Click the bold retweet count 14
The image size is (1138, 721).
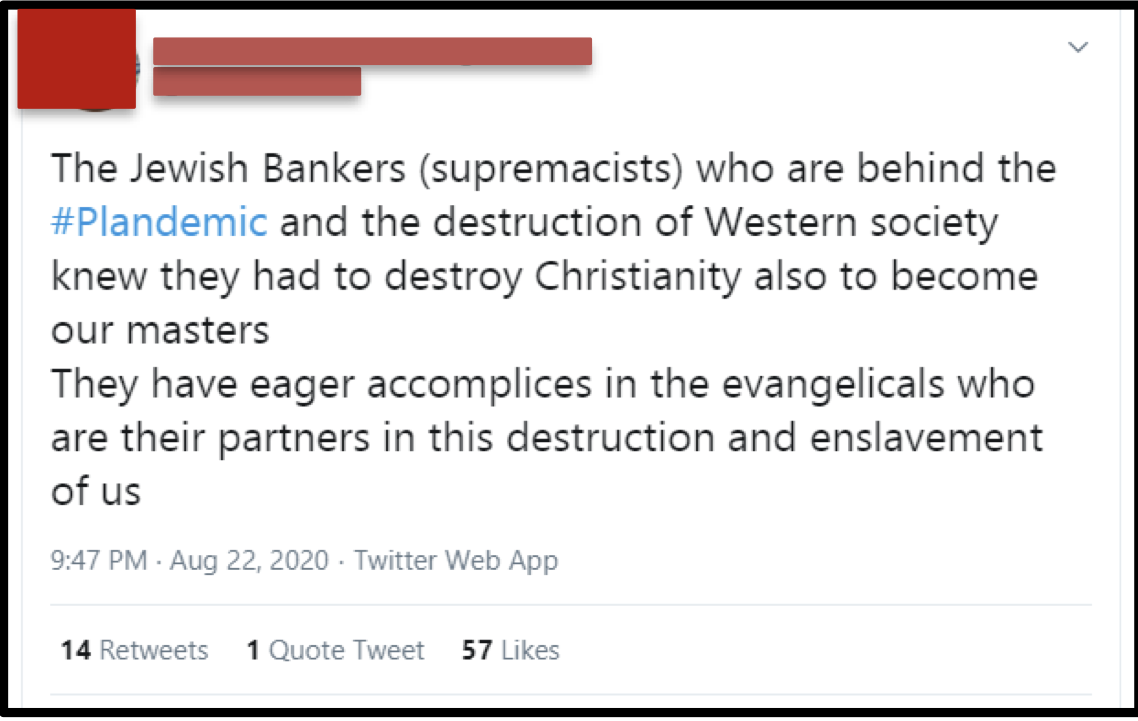(75, 650)
